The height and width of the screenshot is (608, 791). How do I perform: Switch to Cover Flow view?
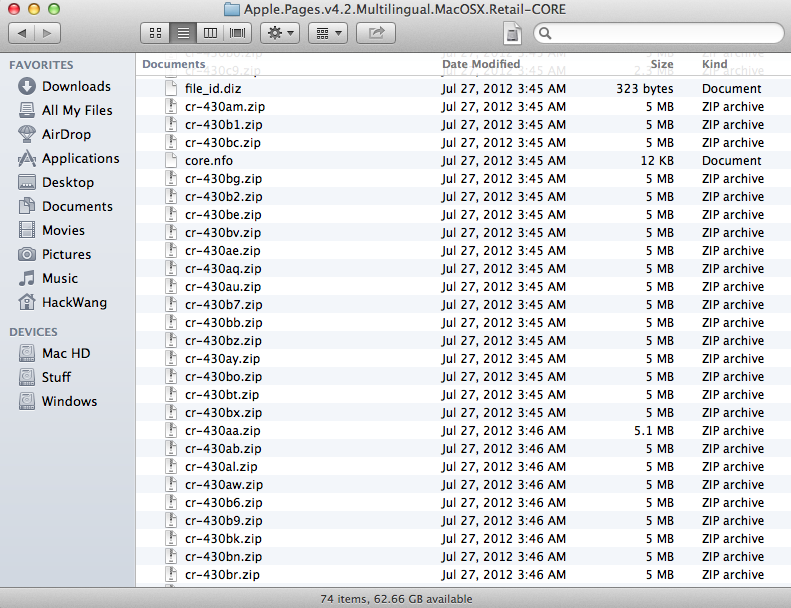238,33
